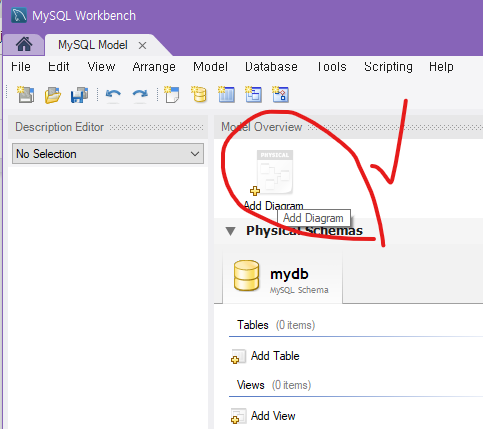Click the mydb database cylinder icon
Screen dimensions: 483x429
click(246, 276)
